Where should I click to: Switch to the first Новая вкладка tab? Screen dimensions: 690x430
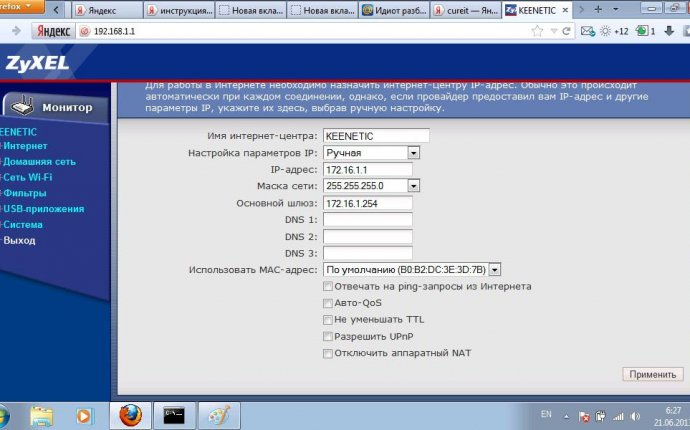(251, 10)
